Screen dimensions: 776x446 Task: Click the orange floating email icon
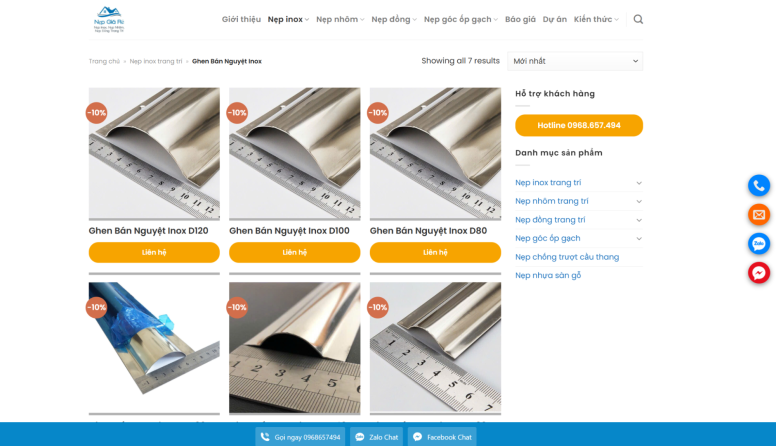pyautogui.click(x=759, y=215)
